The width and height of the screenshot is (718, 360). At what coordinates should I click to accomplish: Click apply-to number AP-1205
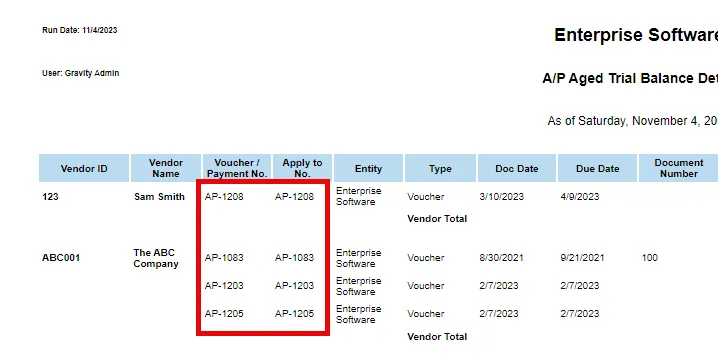tap(294, 313)
